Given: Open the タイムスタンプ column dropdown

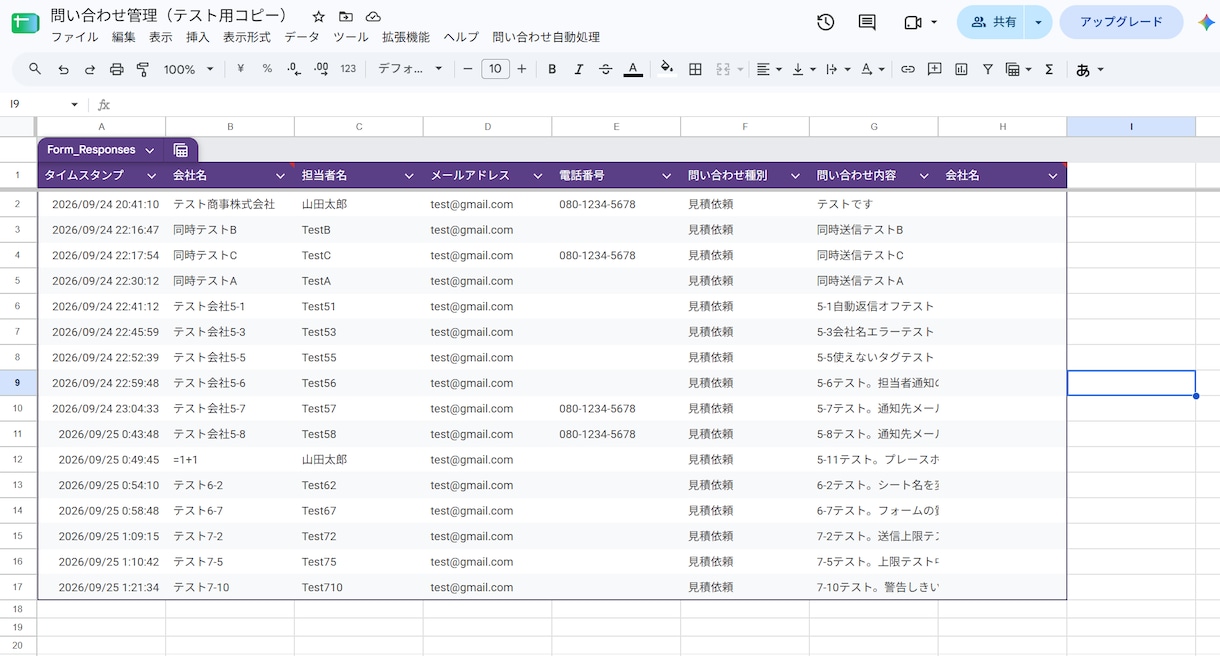Looking at the screenshot, I should pyautogui.click(x=152, y=175).
